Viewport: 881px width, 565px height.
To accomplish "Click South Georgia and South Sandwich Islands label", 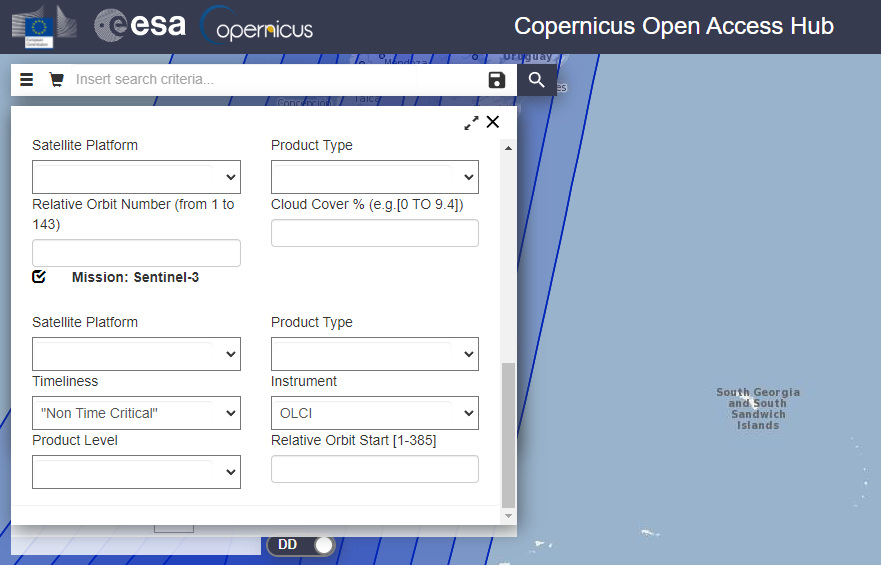I will click(x=758, y=409).
